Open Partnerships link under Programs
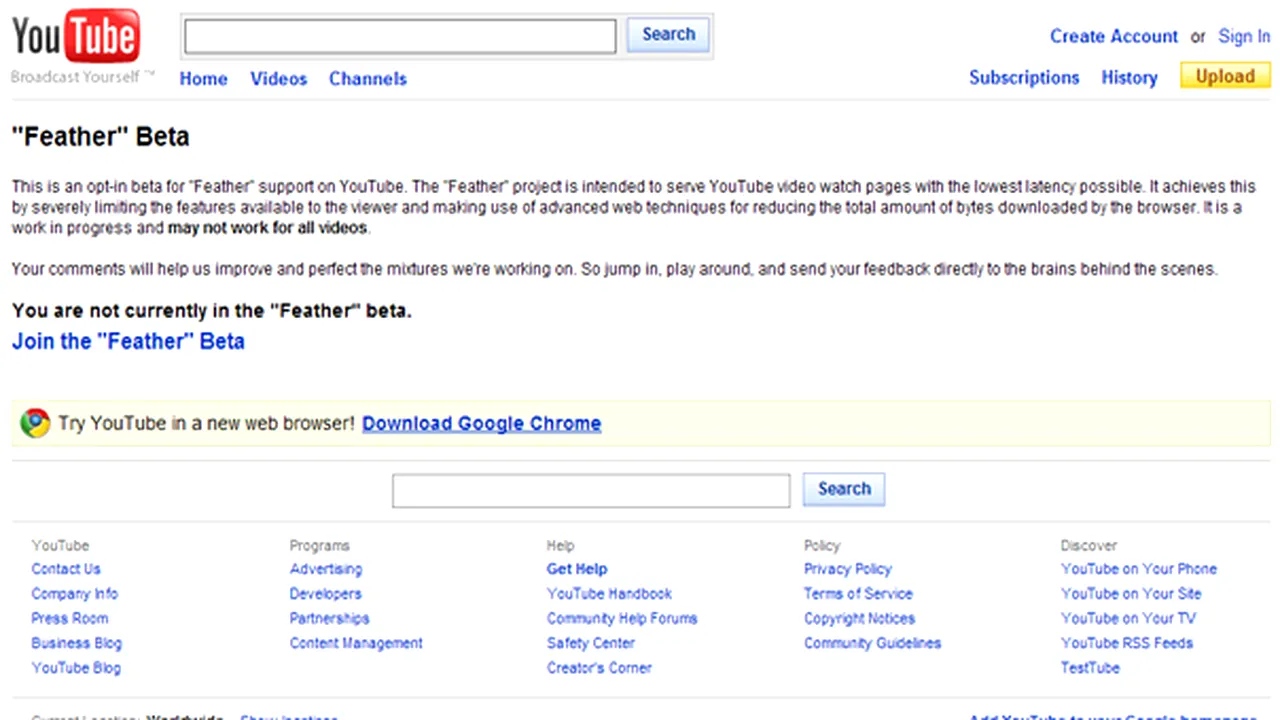The height and width of the screenshot is (720, 1280). pyautogui.click(x=330, y=619)
